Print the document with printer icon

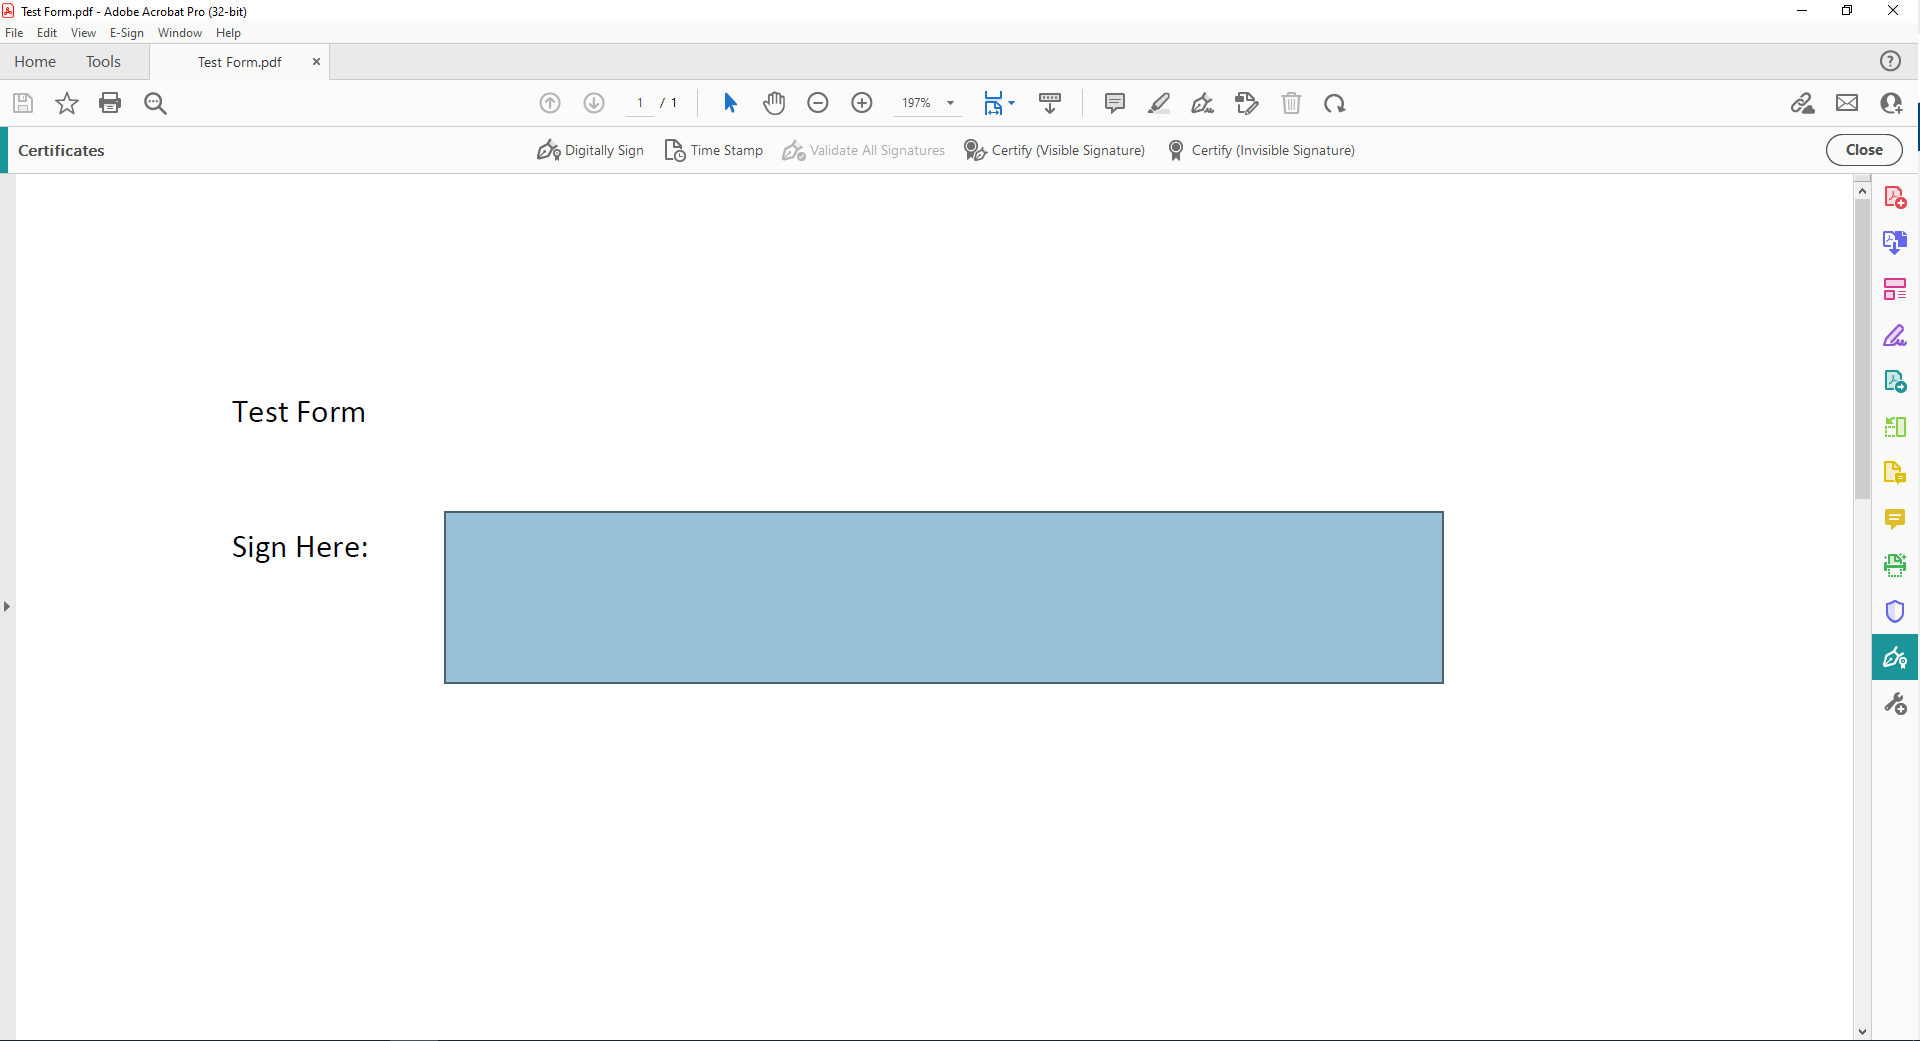click(x=110, y=103)
